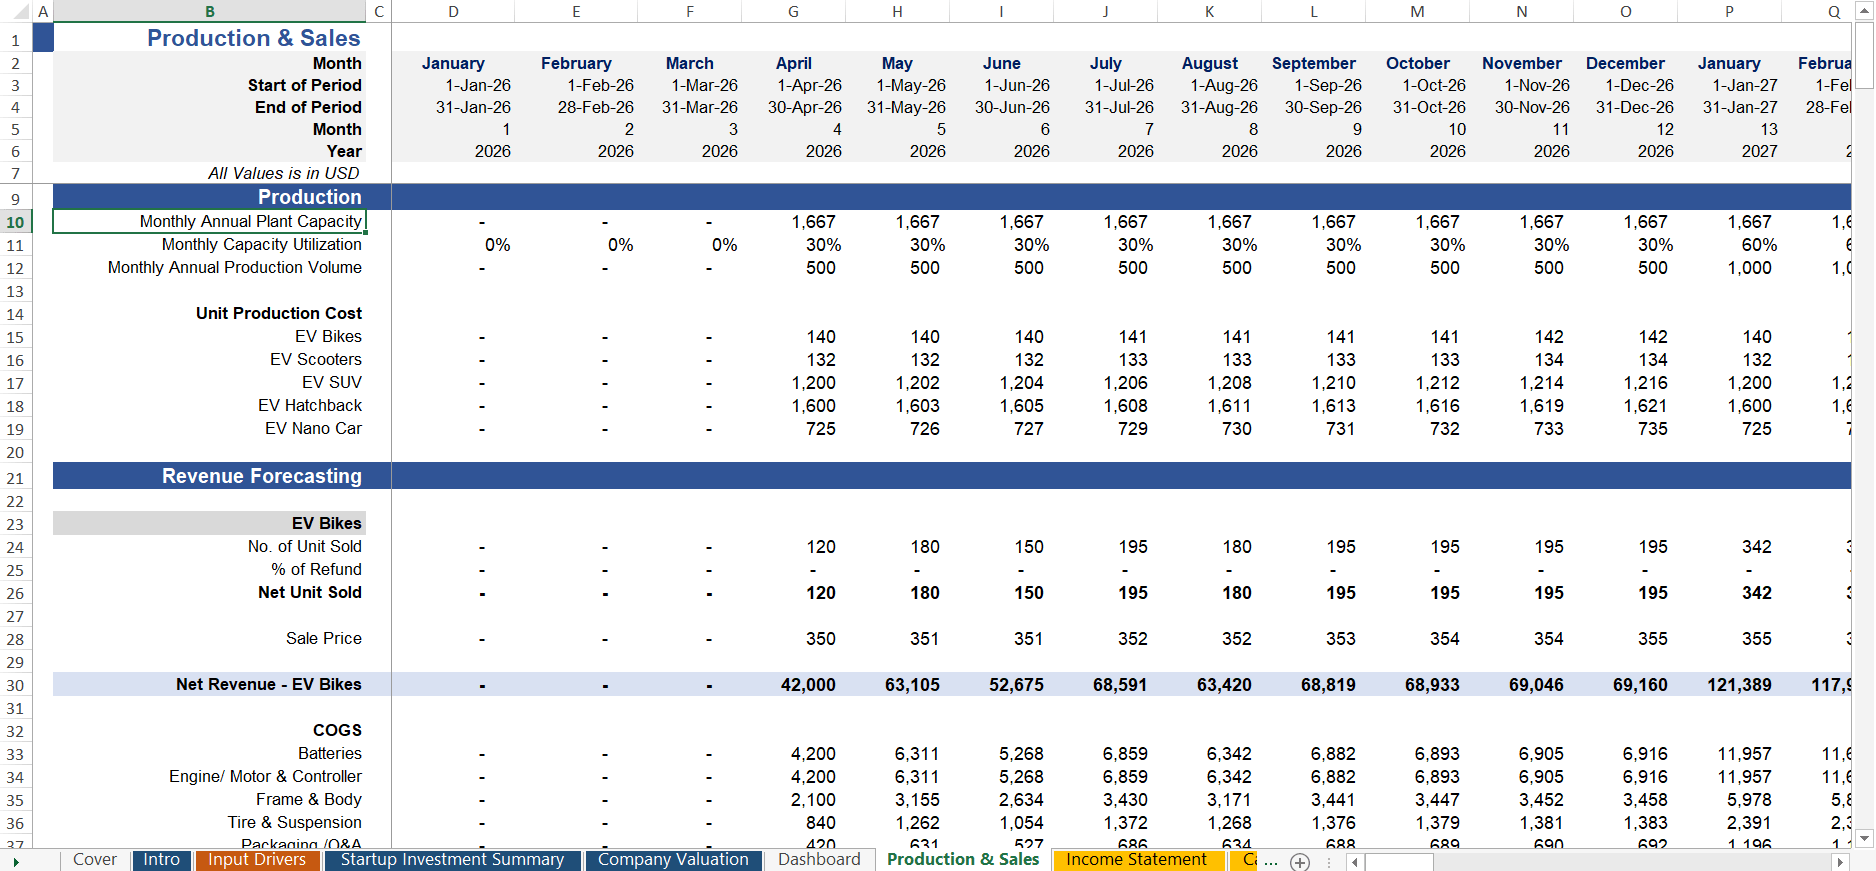
Task: Add a new sheet with plus icon
Action: tap(1299, 861)
